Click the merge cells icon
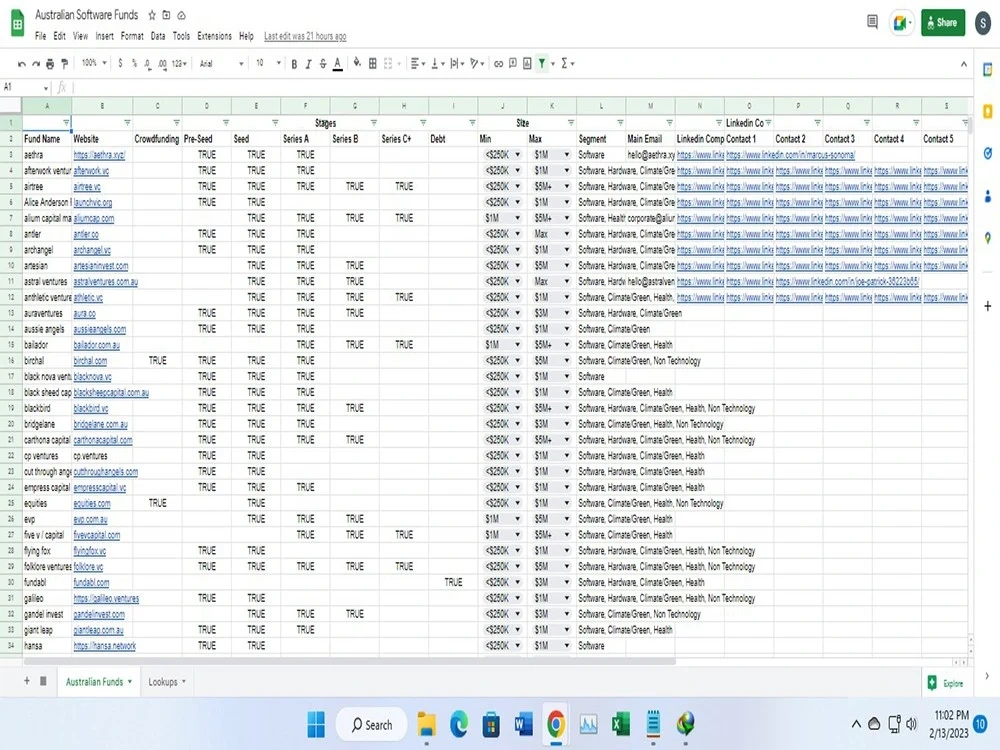 (388, 63)
